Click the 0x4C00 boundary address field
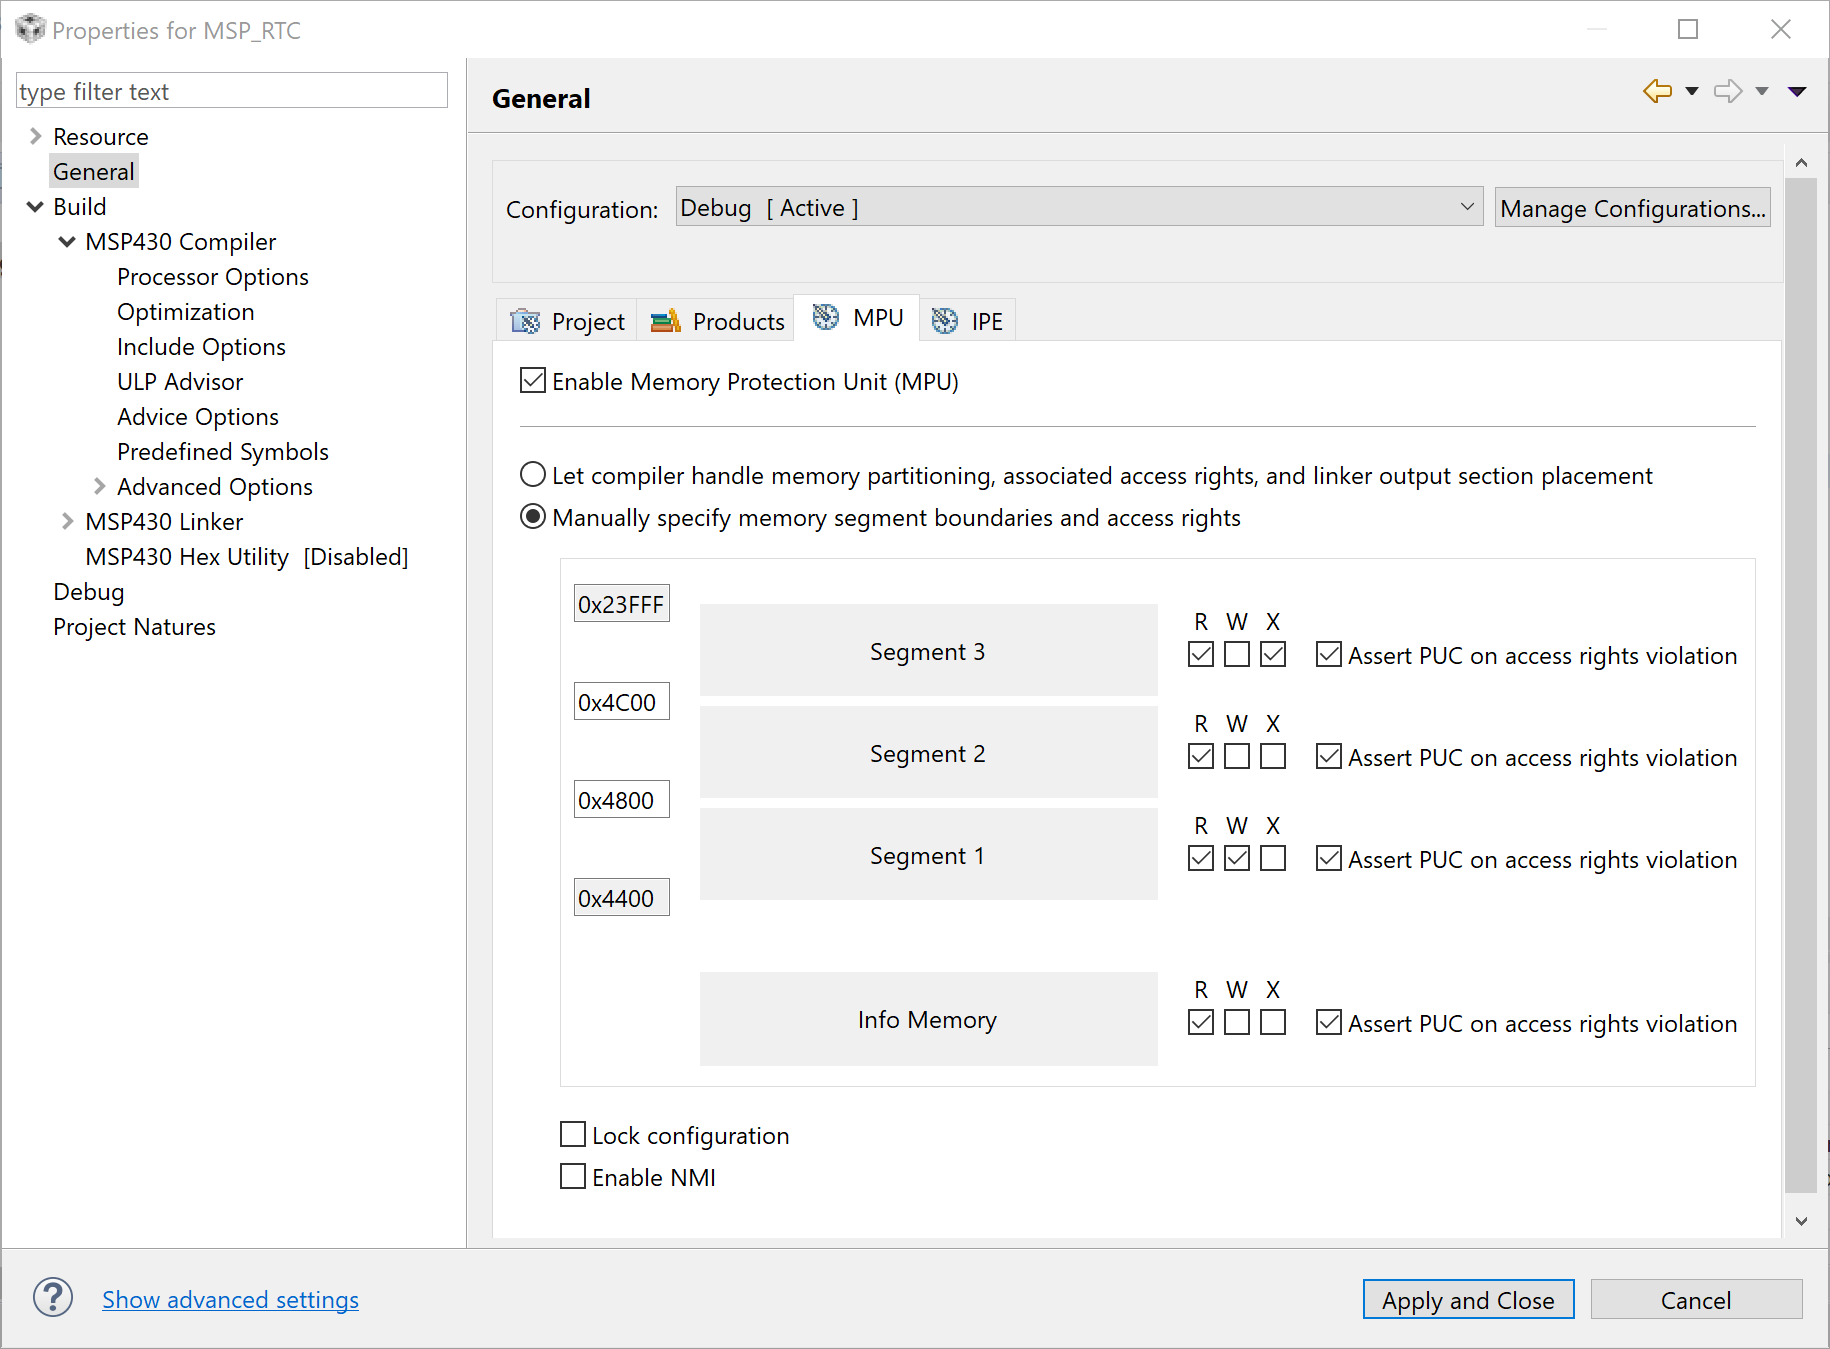Screen dimensions: 1830x1349 [621, 702]
